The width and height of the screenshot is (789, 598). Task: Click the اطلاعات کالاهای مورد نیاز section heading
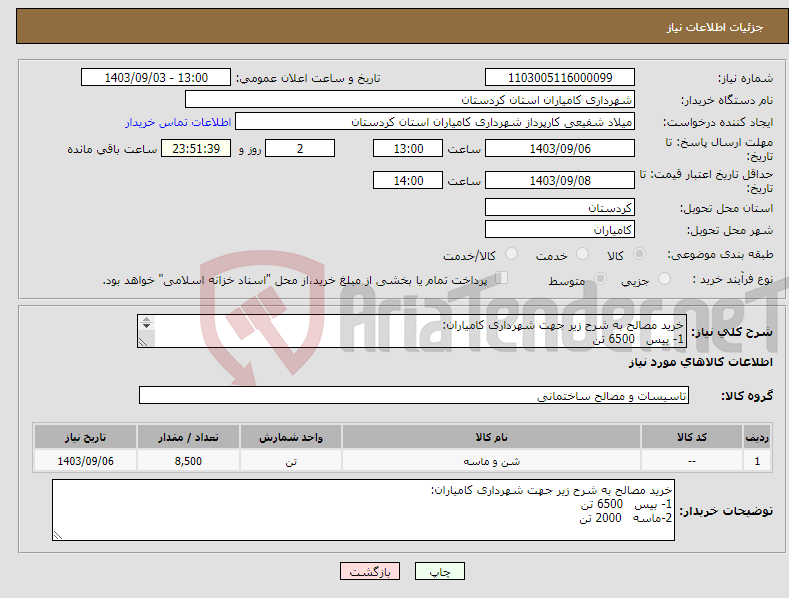[700, 362]
